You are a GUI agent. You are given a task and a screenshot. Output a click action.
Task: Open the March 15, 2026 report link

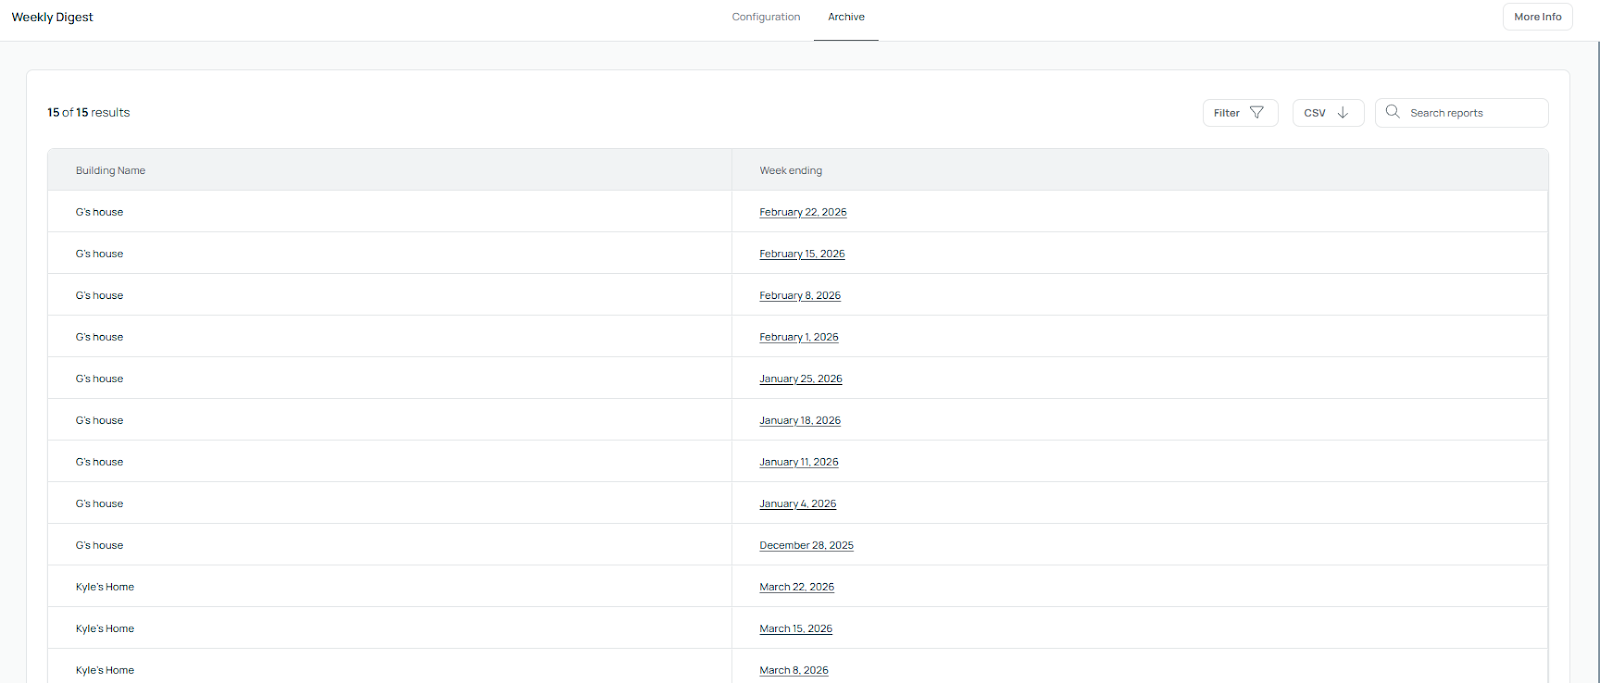pyautogui.click(x=795, y=629)
